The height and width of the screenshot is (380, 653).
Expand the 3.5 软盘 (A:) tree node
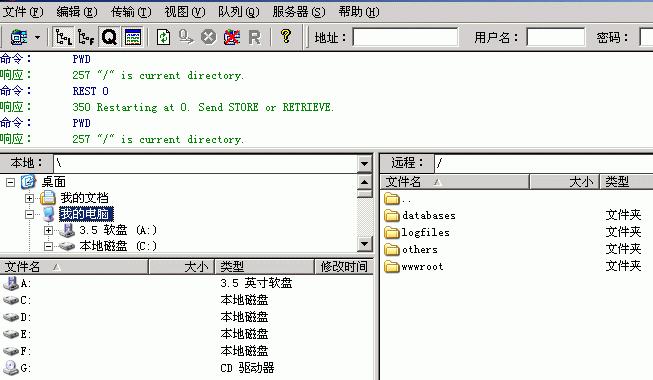(x=48, y=230)
